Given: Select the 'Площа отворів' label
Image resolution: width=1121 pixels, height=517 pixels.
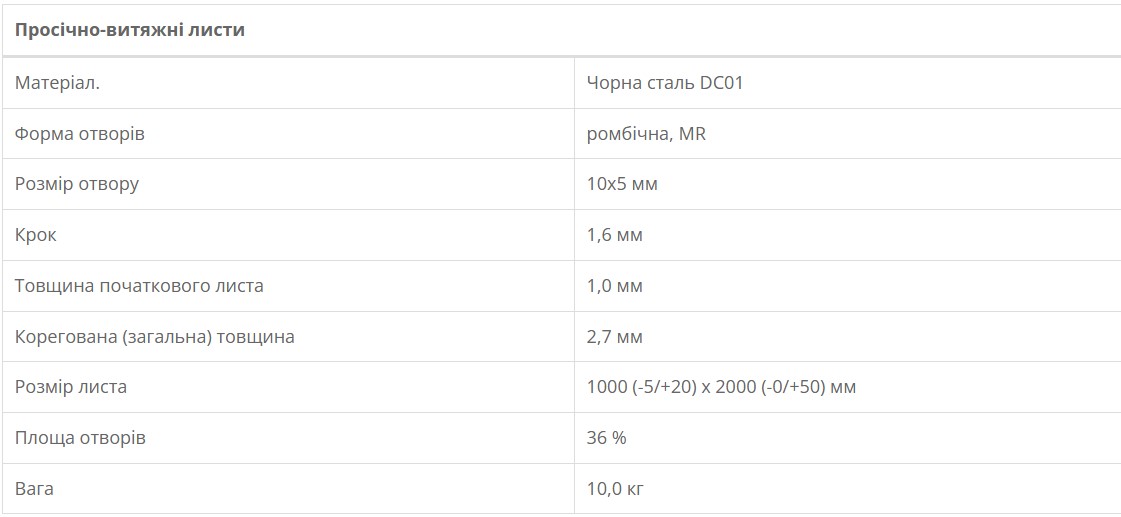Looking at the screenshot, I should [80, 438].
